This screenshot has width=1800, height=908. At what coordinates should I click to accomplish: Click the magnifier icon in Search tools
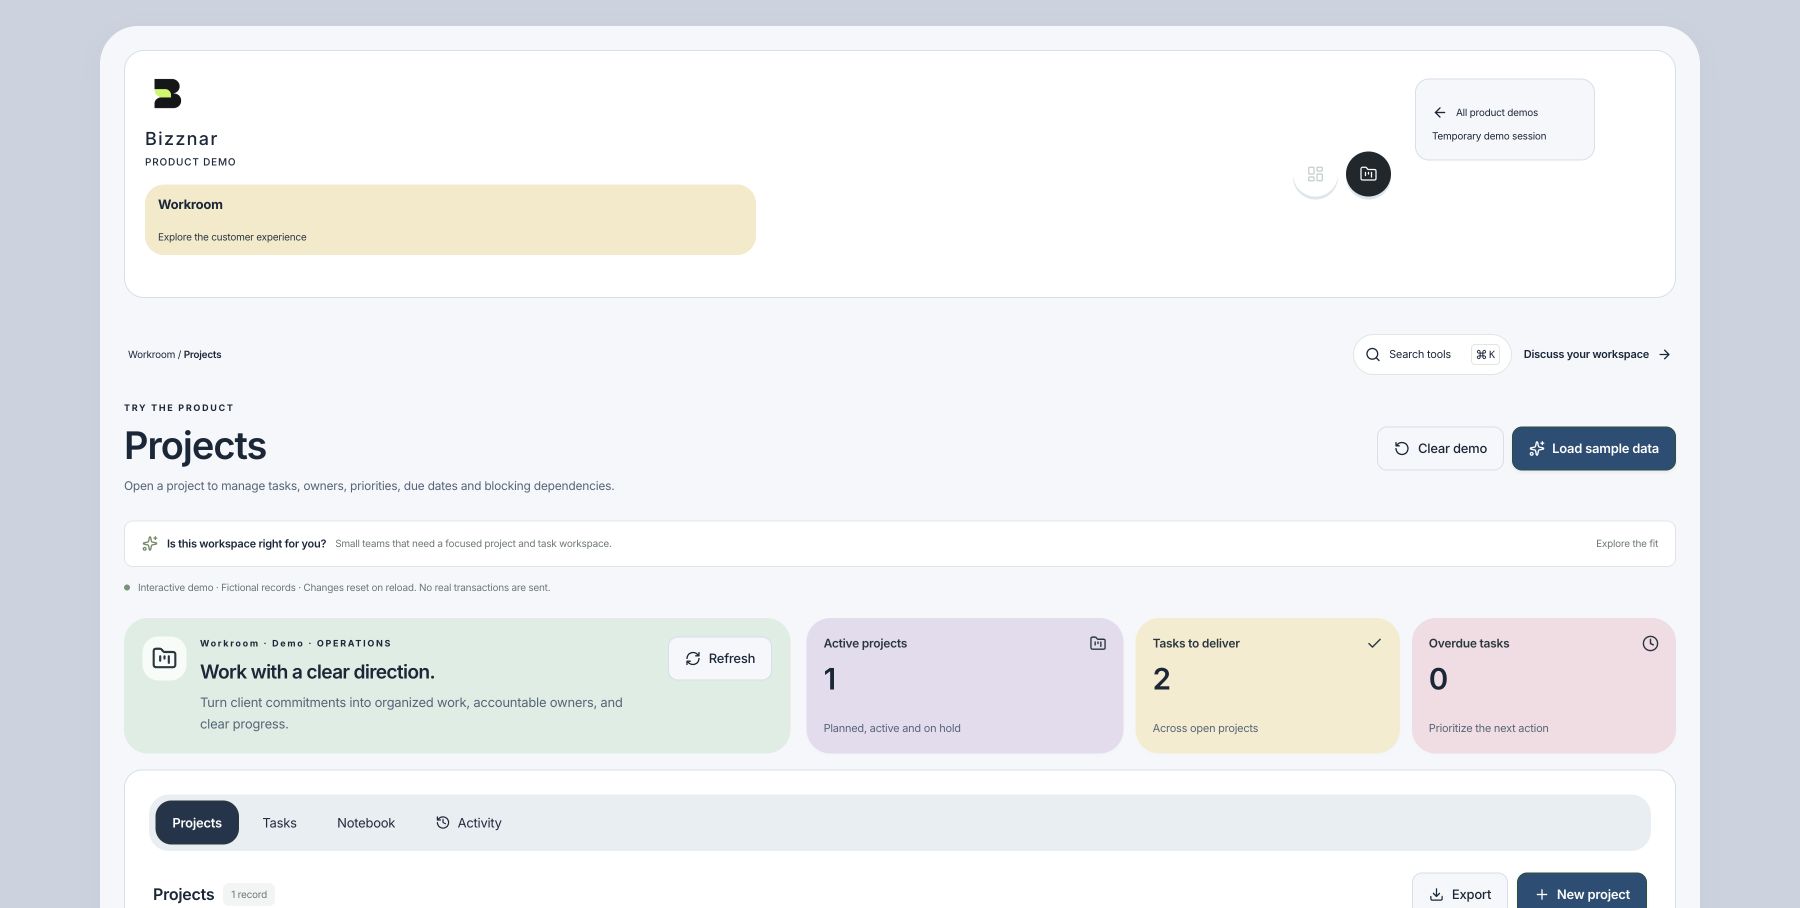pos(1373,355)
